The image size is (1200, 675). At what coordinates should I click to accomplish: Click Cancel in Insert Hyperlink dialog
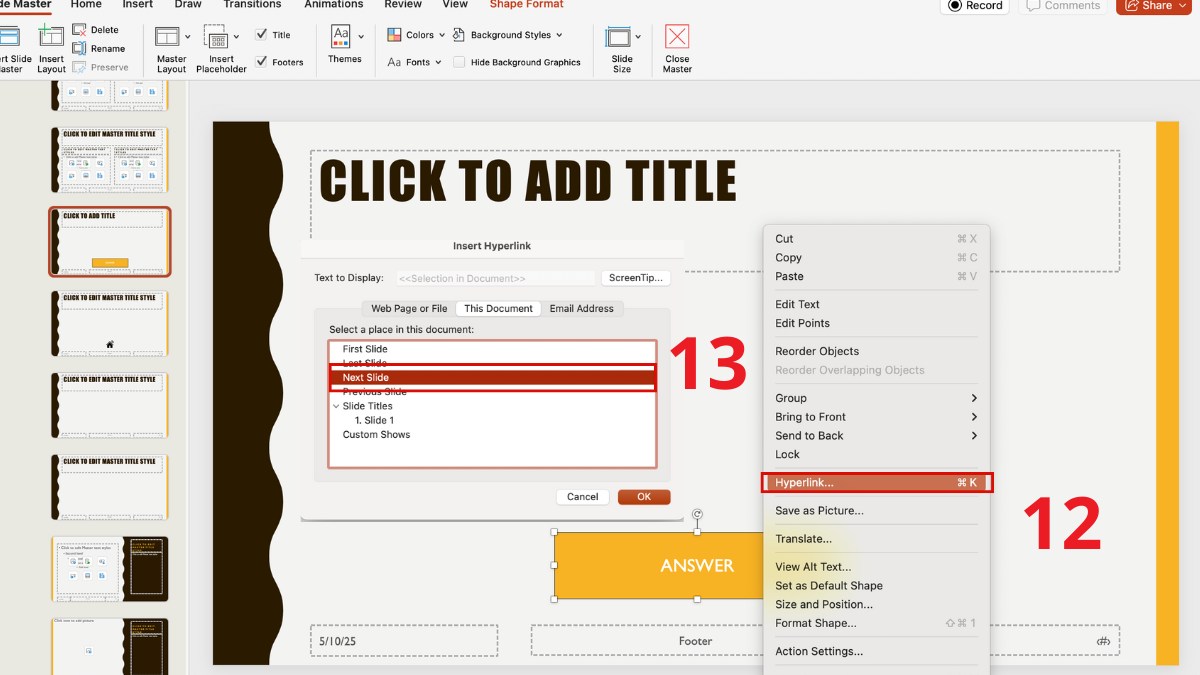[x=583, y=497]
